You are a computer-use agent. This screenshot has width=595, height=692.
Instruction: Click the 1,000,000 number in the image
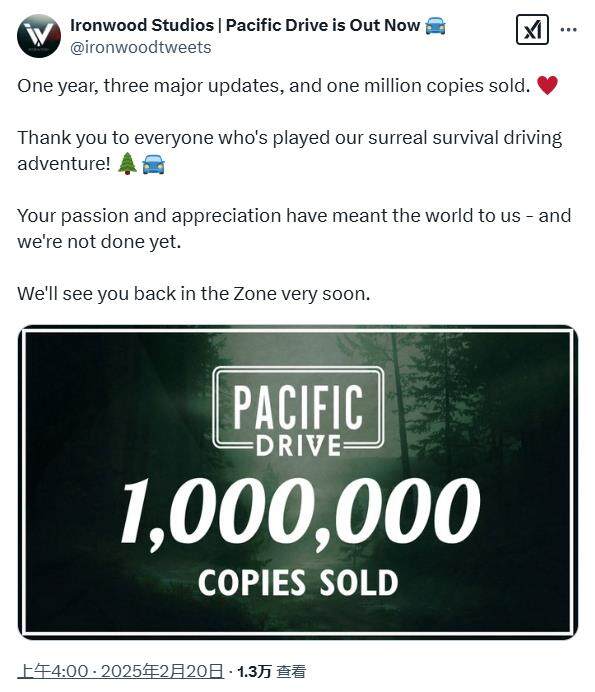[x=300, y=512]
